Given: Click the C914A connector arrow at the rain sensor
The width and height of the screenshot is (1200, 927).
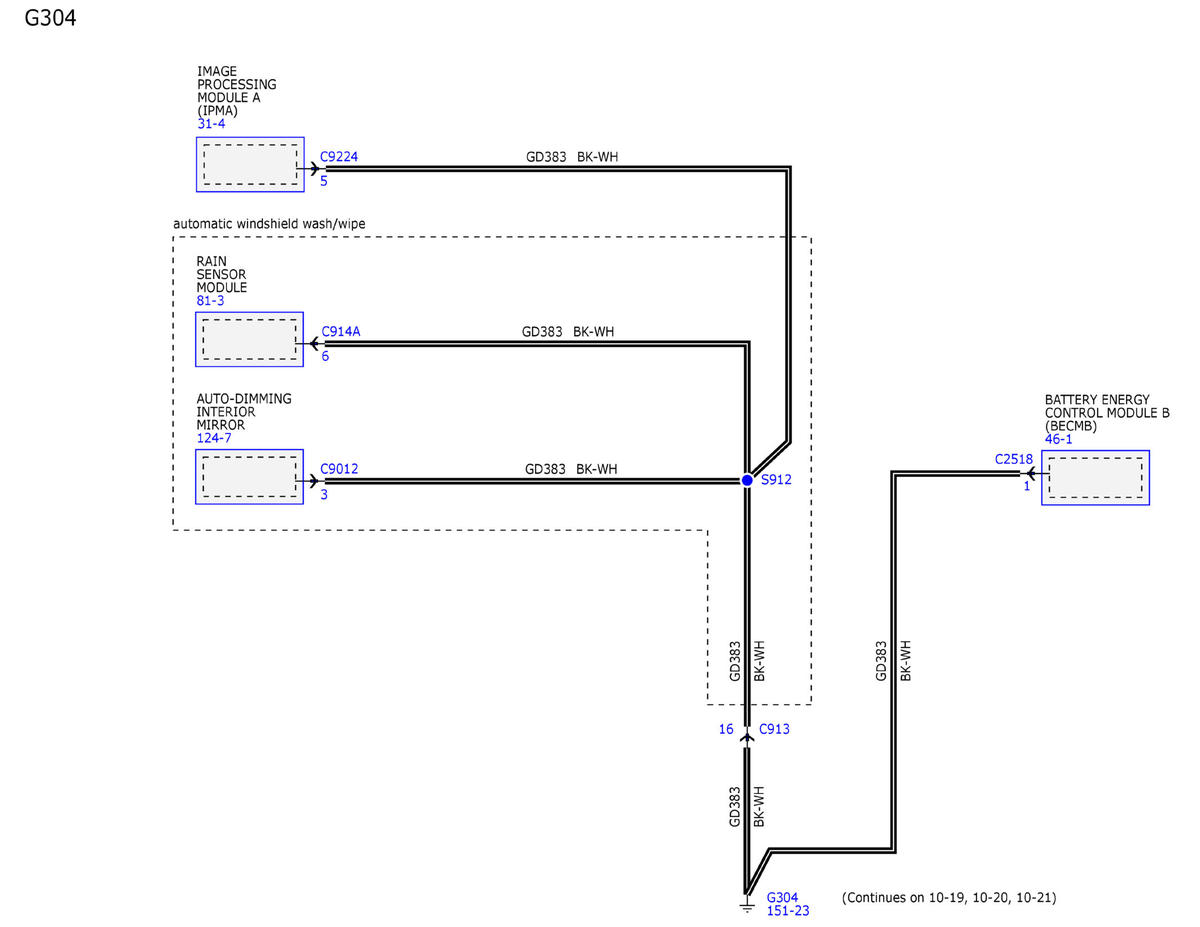Looking at the screenshot, I should point(314,344).
